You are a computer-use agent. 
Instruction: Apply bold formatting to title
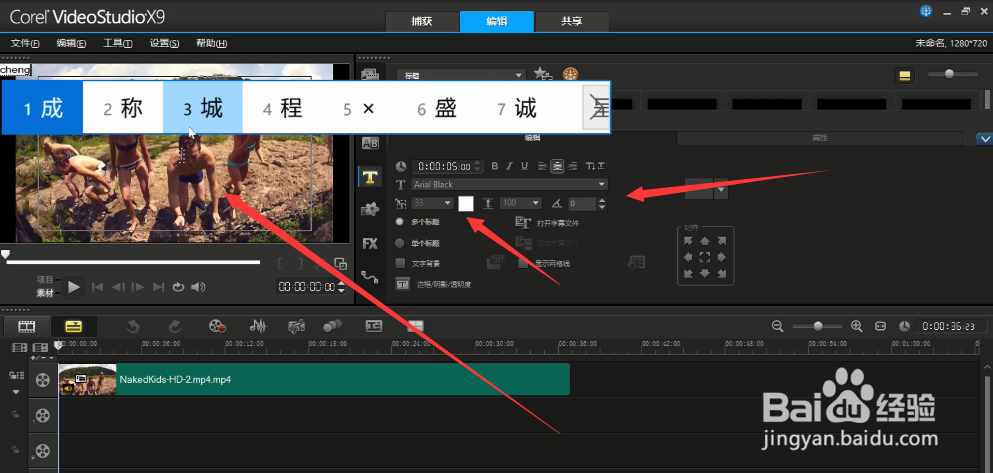point(495,167)
